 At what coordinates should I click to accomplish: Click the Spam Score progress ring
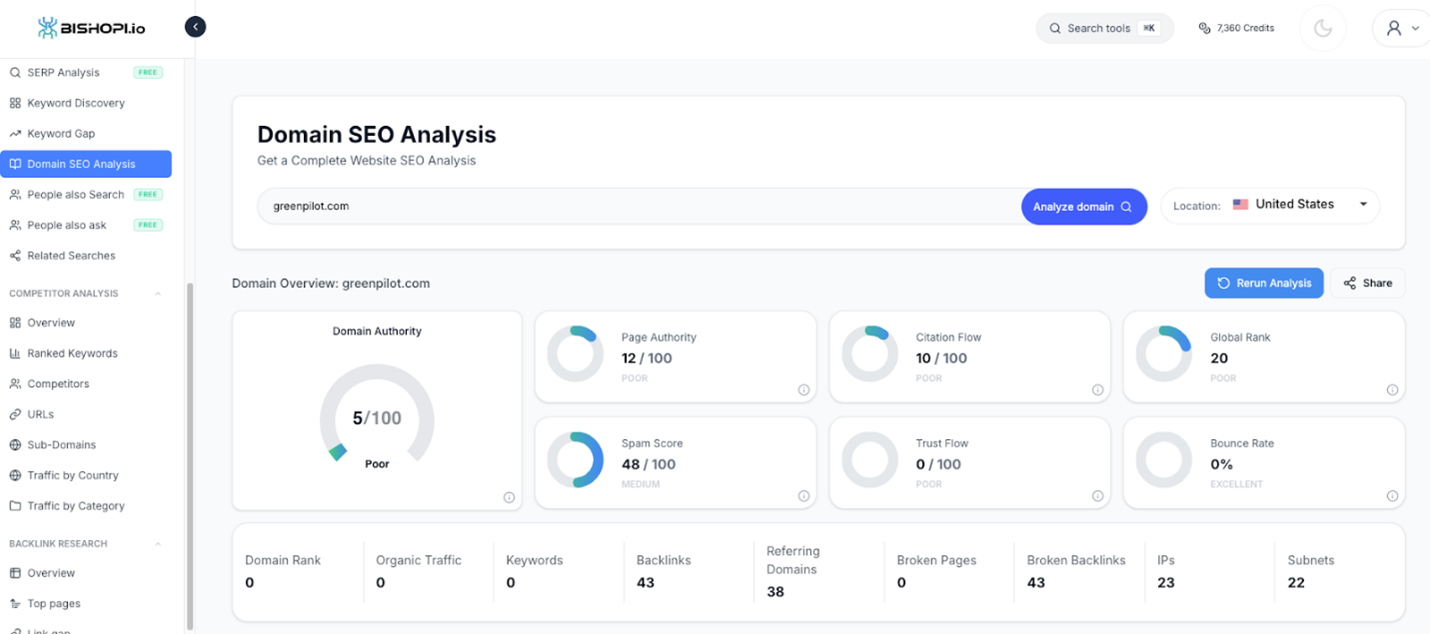(575, 461)
